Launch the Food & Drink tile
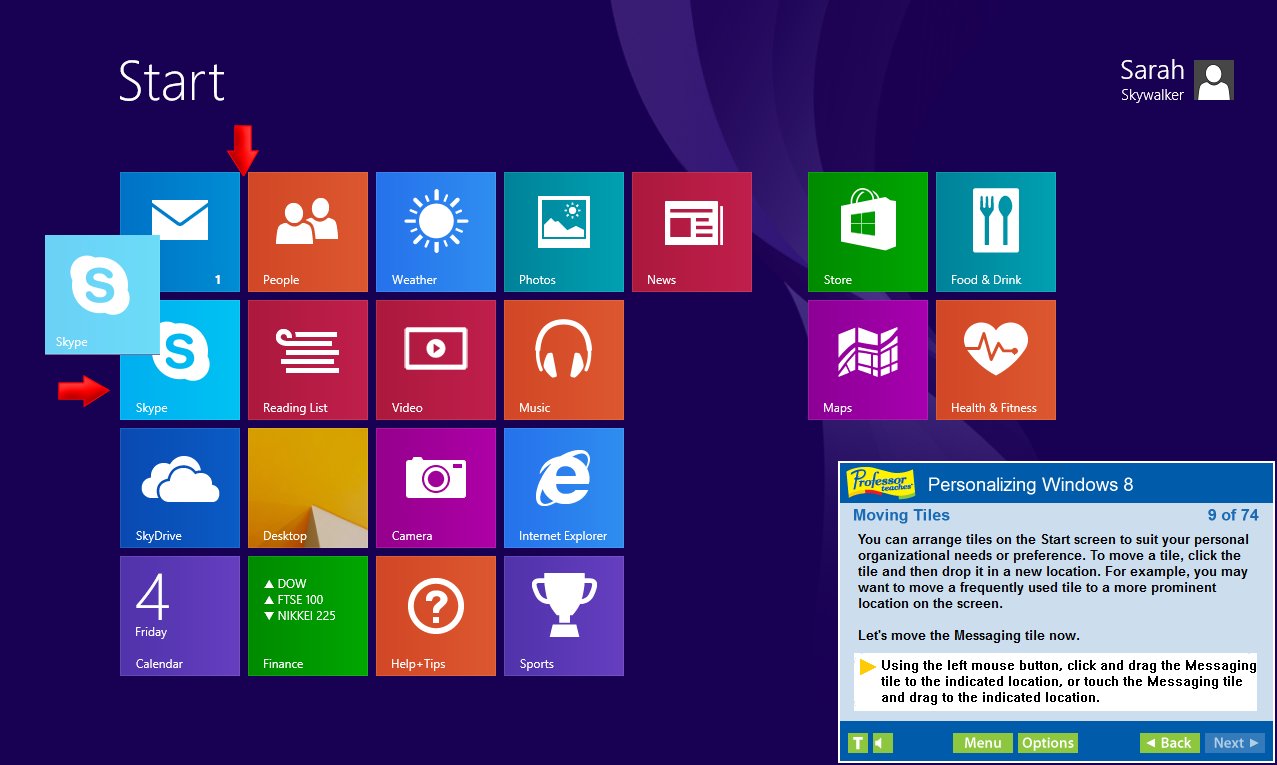 (x=995, y=231)
